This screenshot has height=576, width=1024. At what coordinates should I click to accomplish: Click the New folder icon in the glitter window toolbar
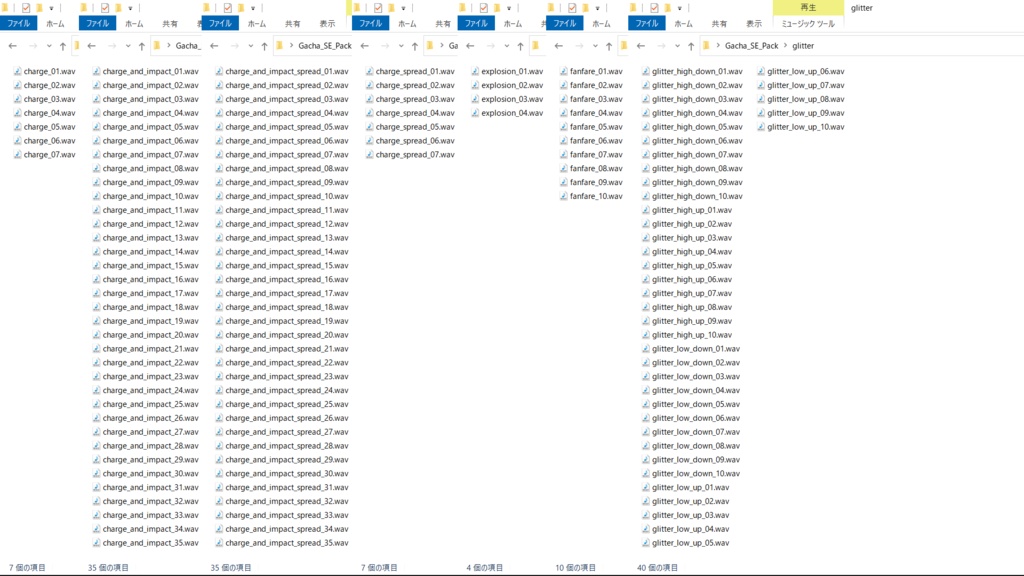pyautogui.click(x=667, y=8)
